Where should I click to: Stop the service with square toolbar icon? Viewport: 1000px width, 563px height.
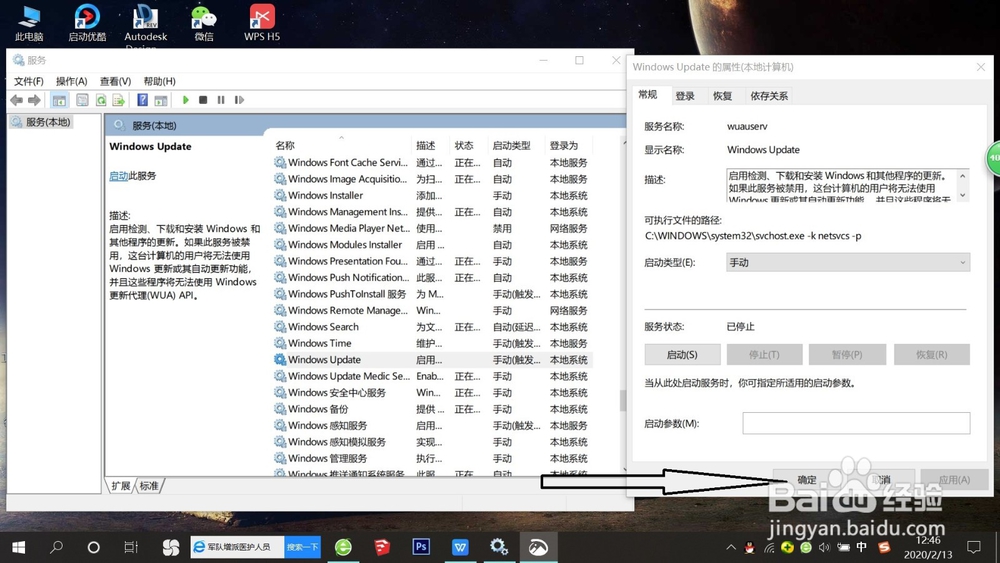coord(203,100)
